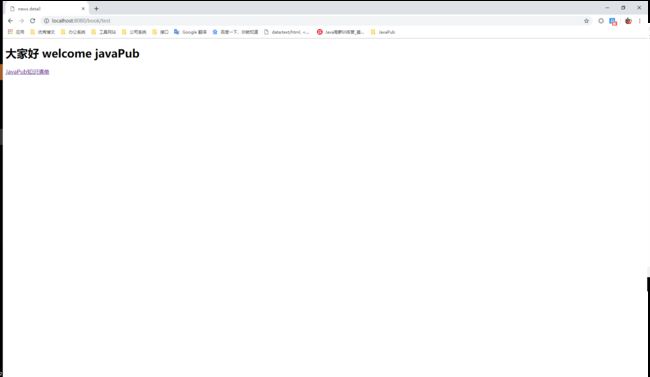Click the red profile avatar icon
This screenshot has width=650, height=377.
coord(628,21)
